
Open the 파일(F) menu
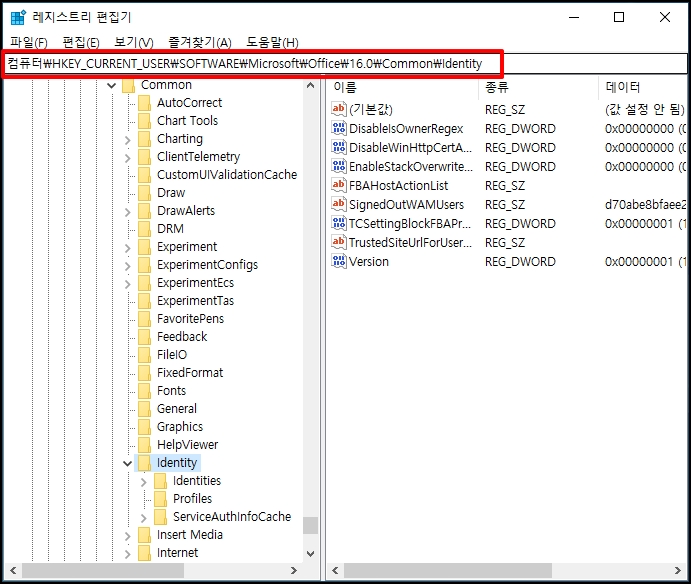(x=29, y=42)
